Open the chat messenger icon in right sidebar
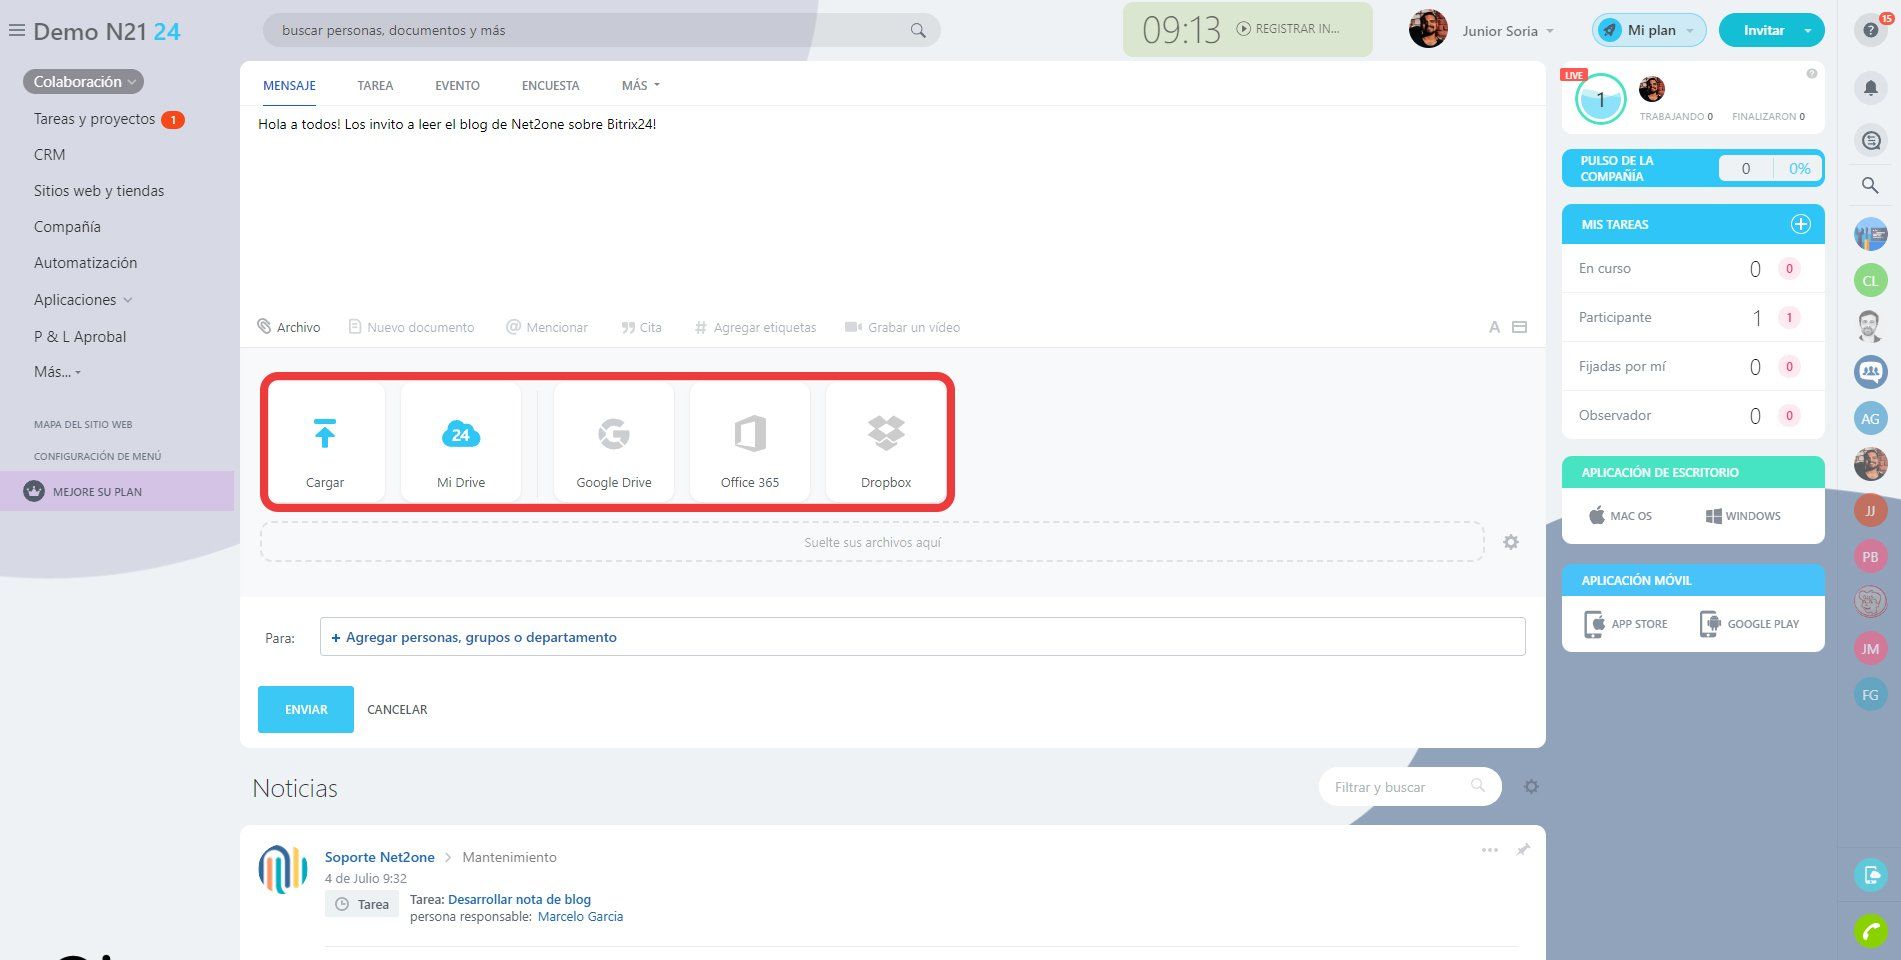Image resolution: width=1901 pixels, height=960 pixels. (1870, 141)
